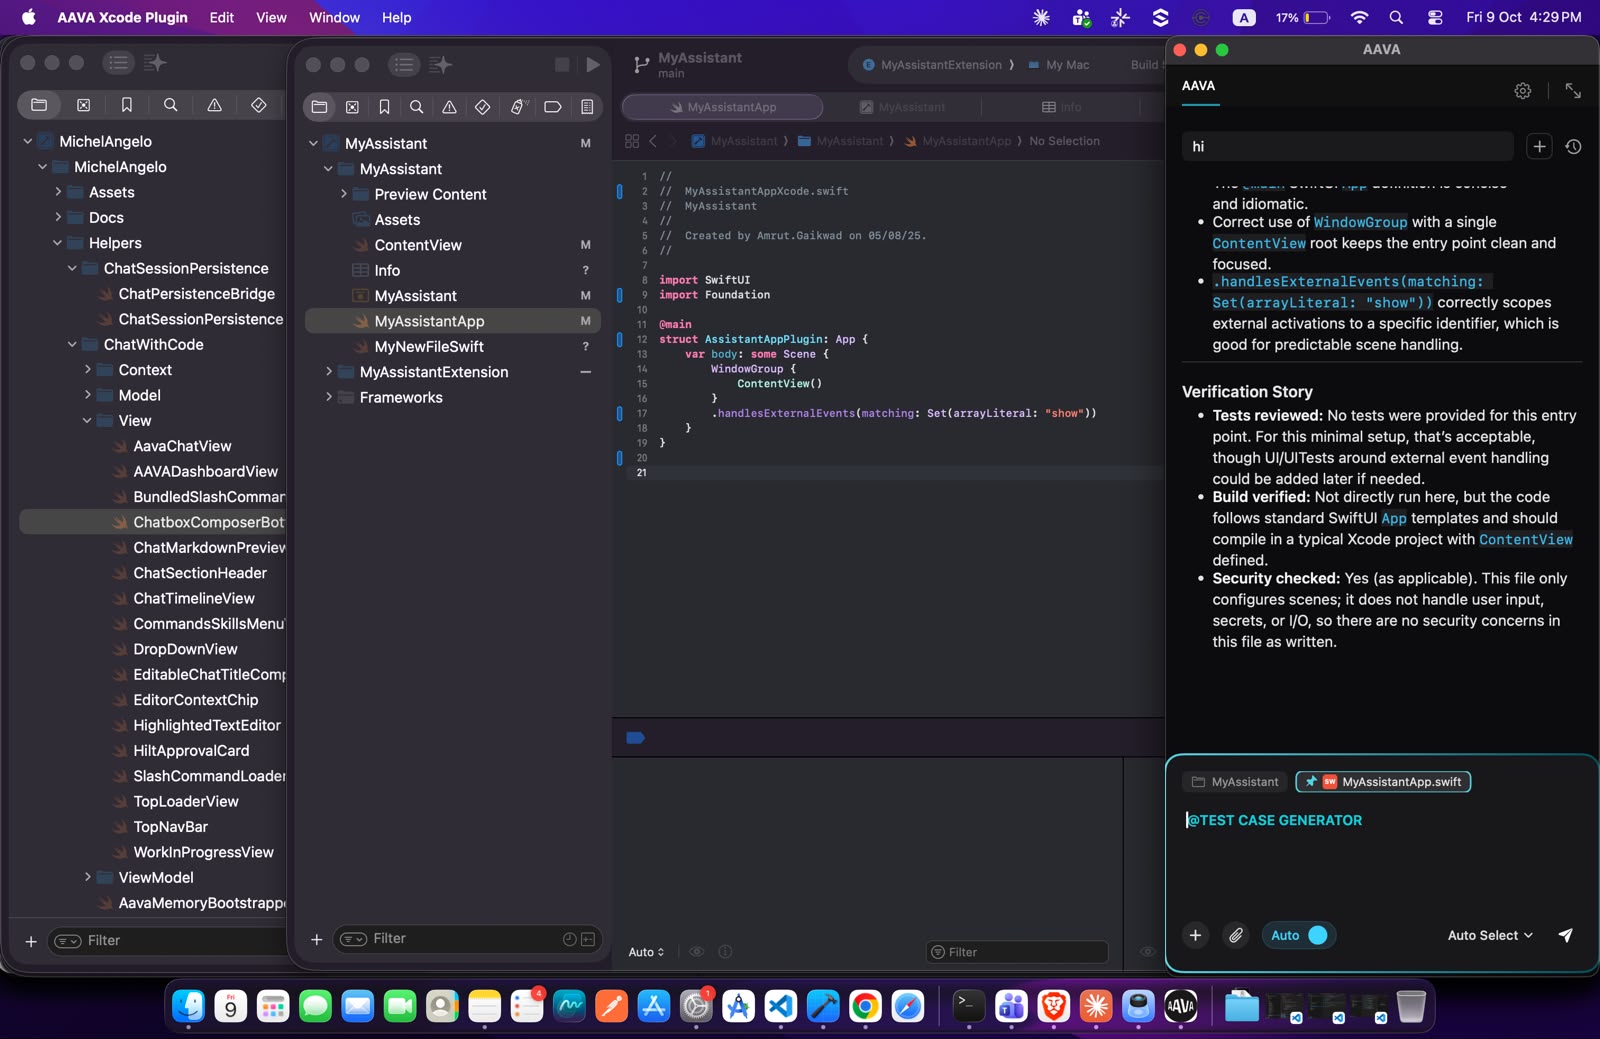This screenshot has width=1600, height=1039.
Task: Click the plus button in AAVA composer
Action: (x=1195, y=935)
